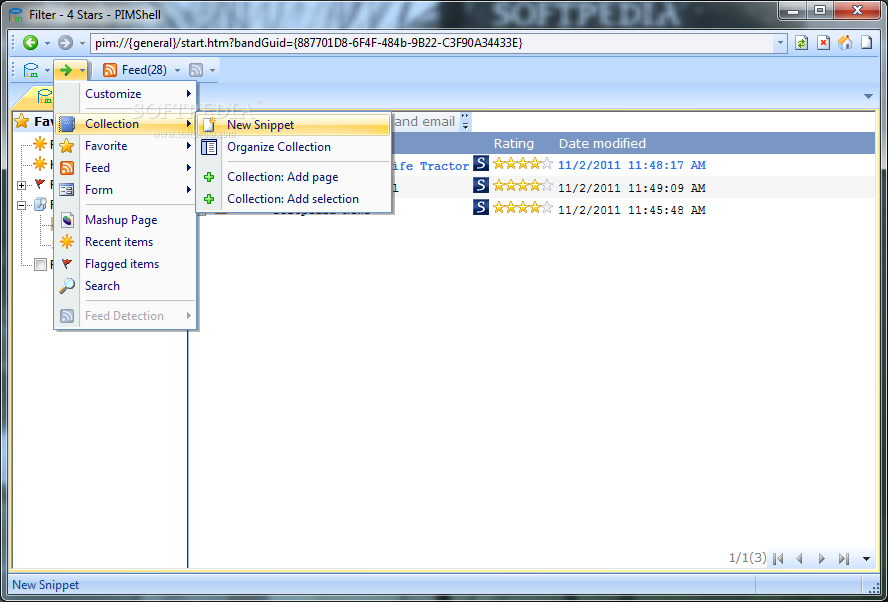Screen dimensions: 888x602
Task: Choose Flagged items from the menu
Action: 126,264
